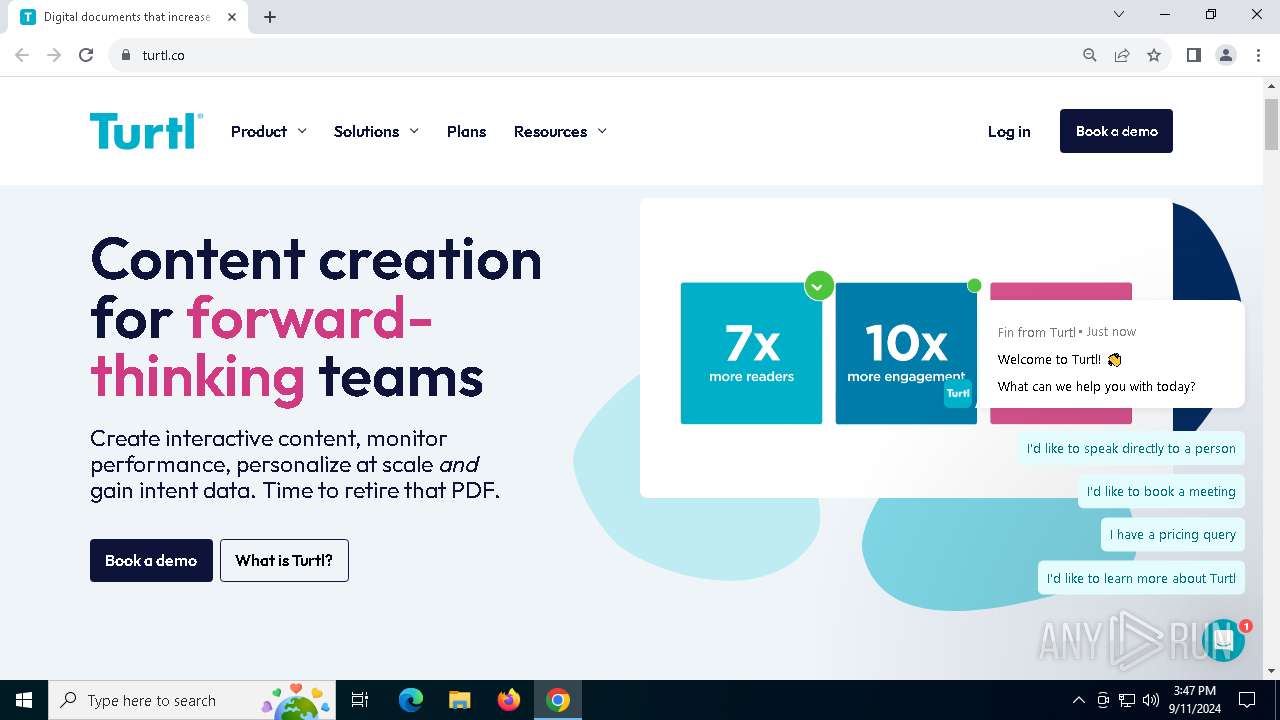This screenshot has height=720, width=1280.
Task: Open the Chrome profile avatar
Action: pyautogui.click(x=1225, y=55)
